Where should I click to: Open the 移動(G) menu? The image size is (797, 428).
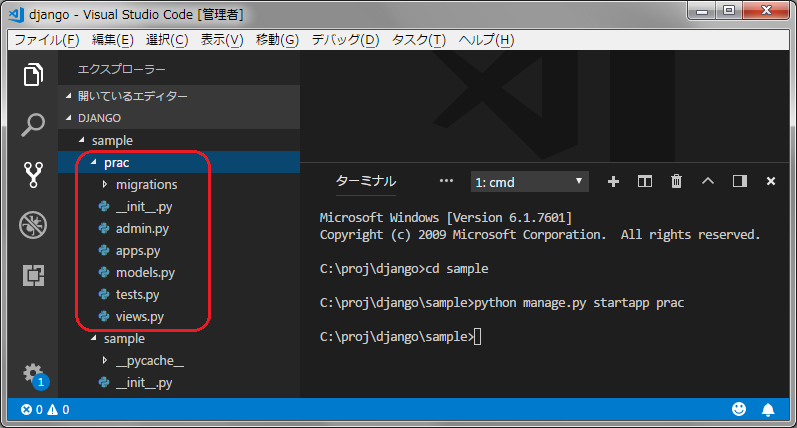[277, 40]
